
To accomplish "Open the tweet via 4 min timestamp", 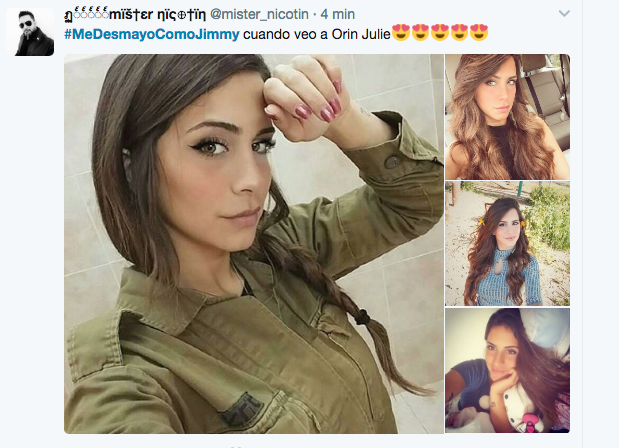I will click(338, 14).
